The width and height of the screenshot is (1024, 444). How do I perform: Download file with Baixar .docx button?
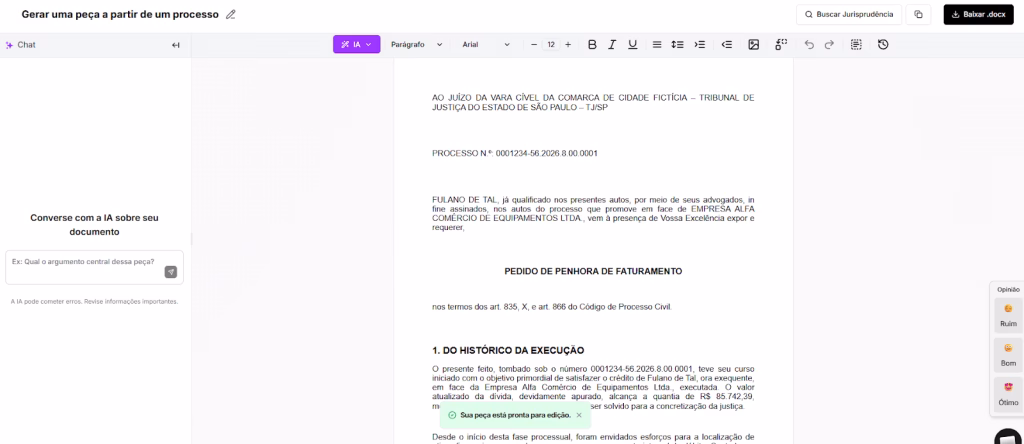[x=978, y=14]
